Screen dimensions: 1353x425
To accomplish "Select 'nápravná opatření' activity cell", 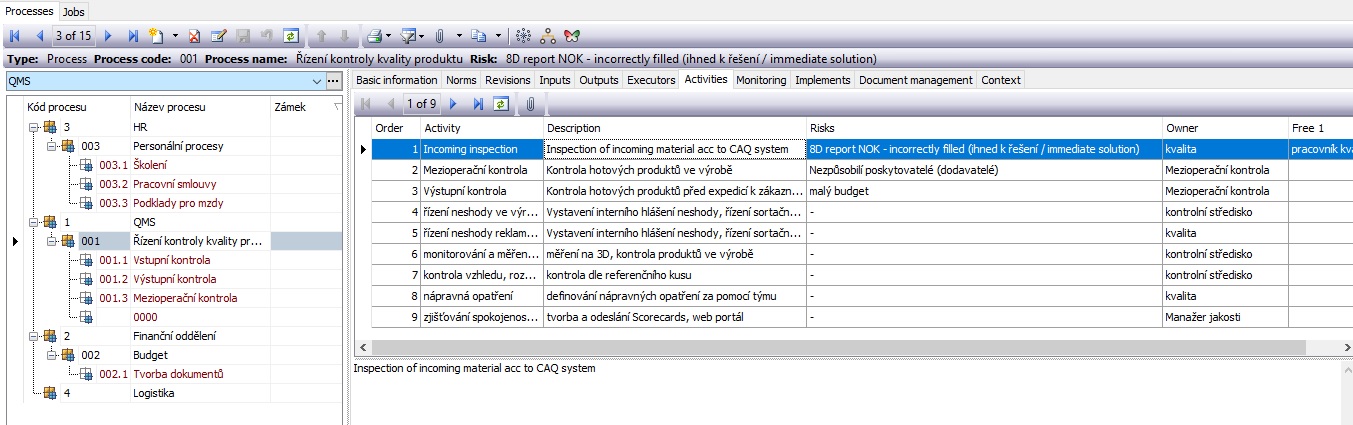I will pyautogui.click(x=482, y=297).
